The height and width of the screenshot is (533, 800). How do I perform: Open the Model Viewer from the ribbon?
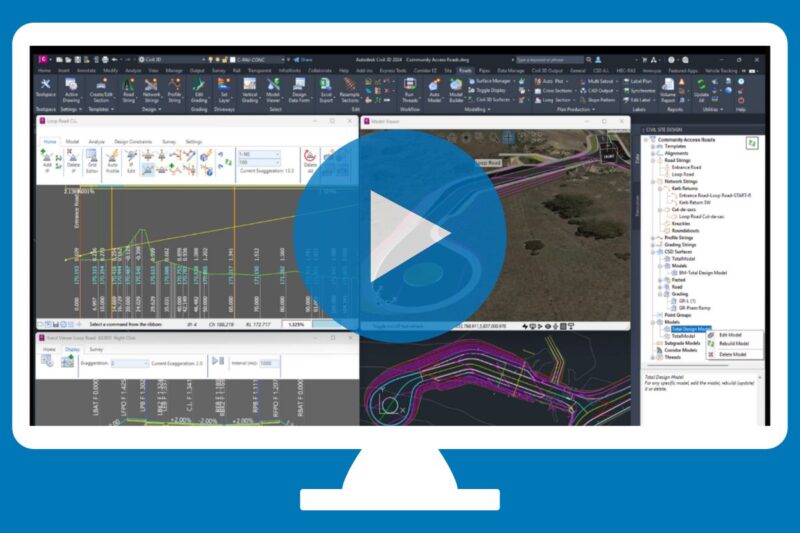273,88
